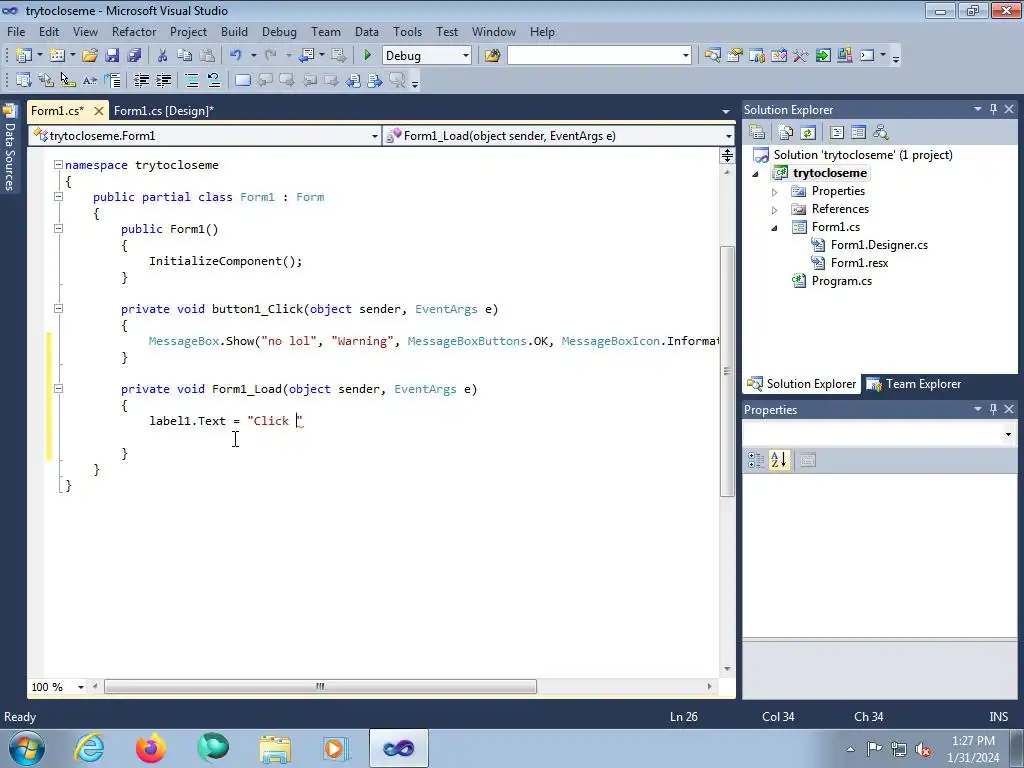Screen dimensions: 1024x768
Task: Refresh the Solution Explorer tree
Action: pos(808,133)
